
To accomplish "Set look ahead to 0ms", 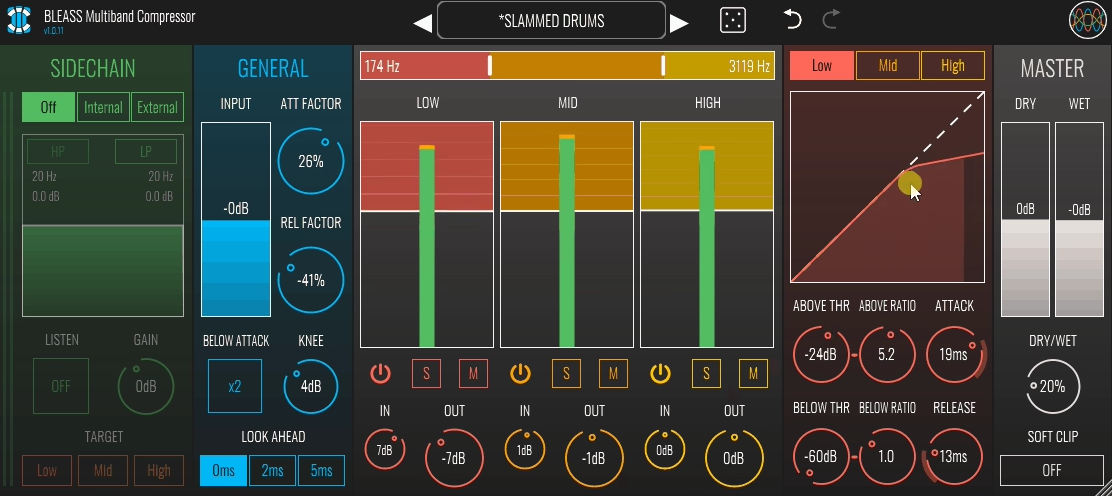I will click(223, 470).
